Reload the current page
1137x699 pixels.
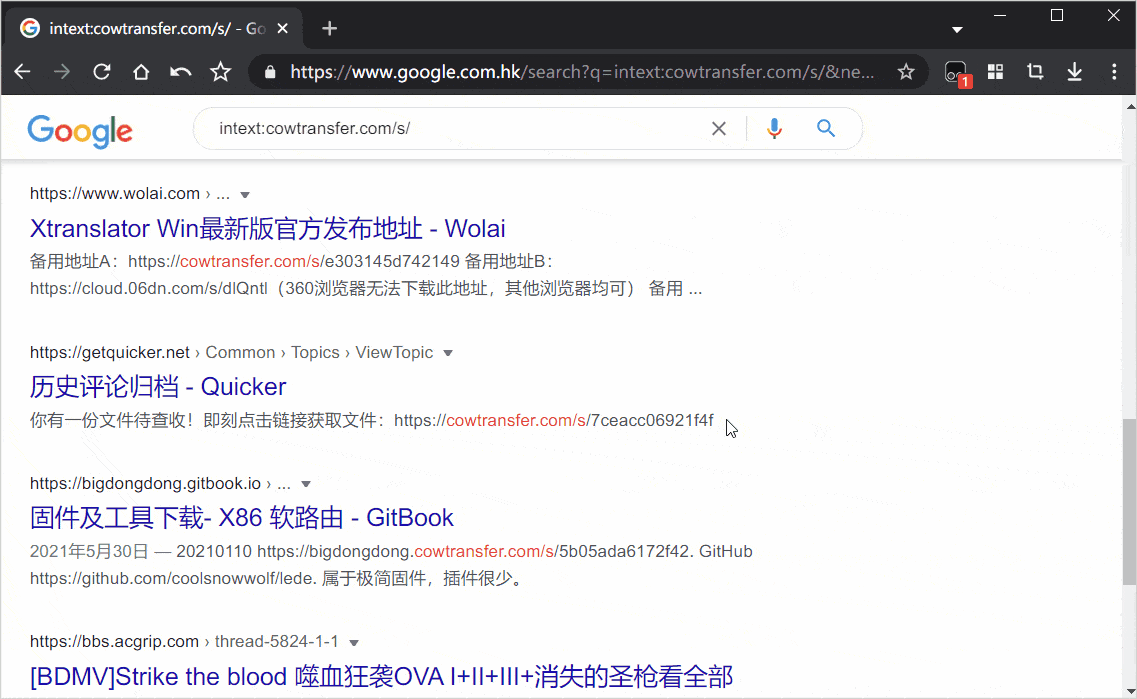101,72
